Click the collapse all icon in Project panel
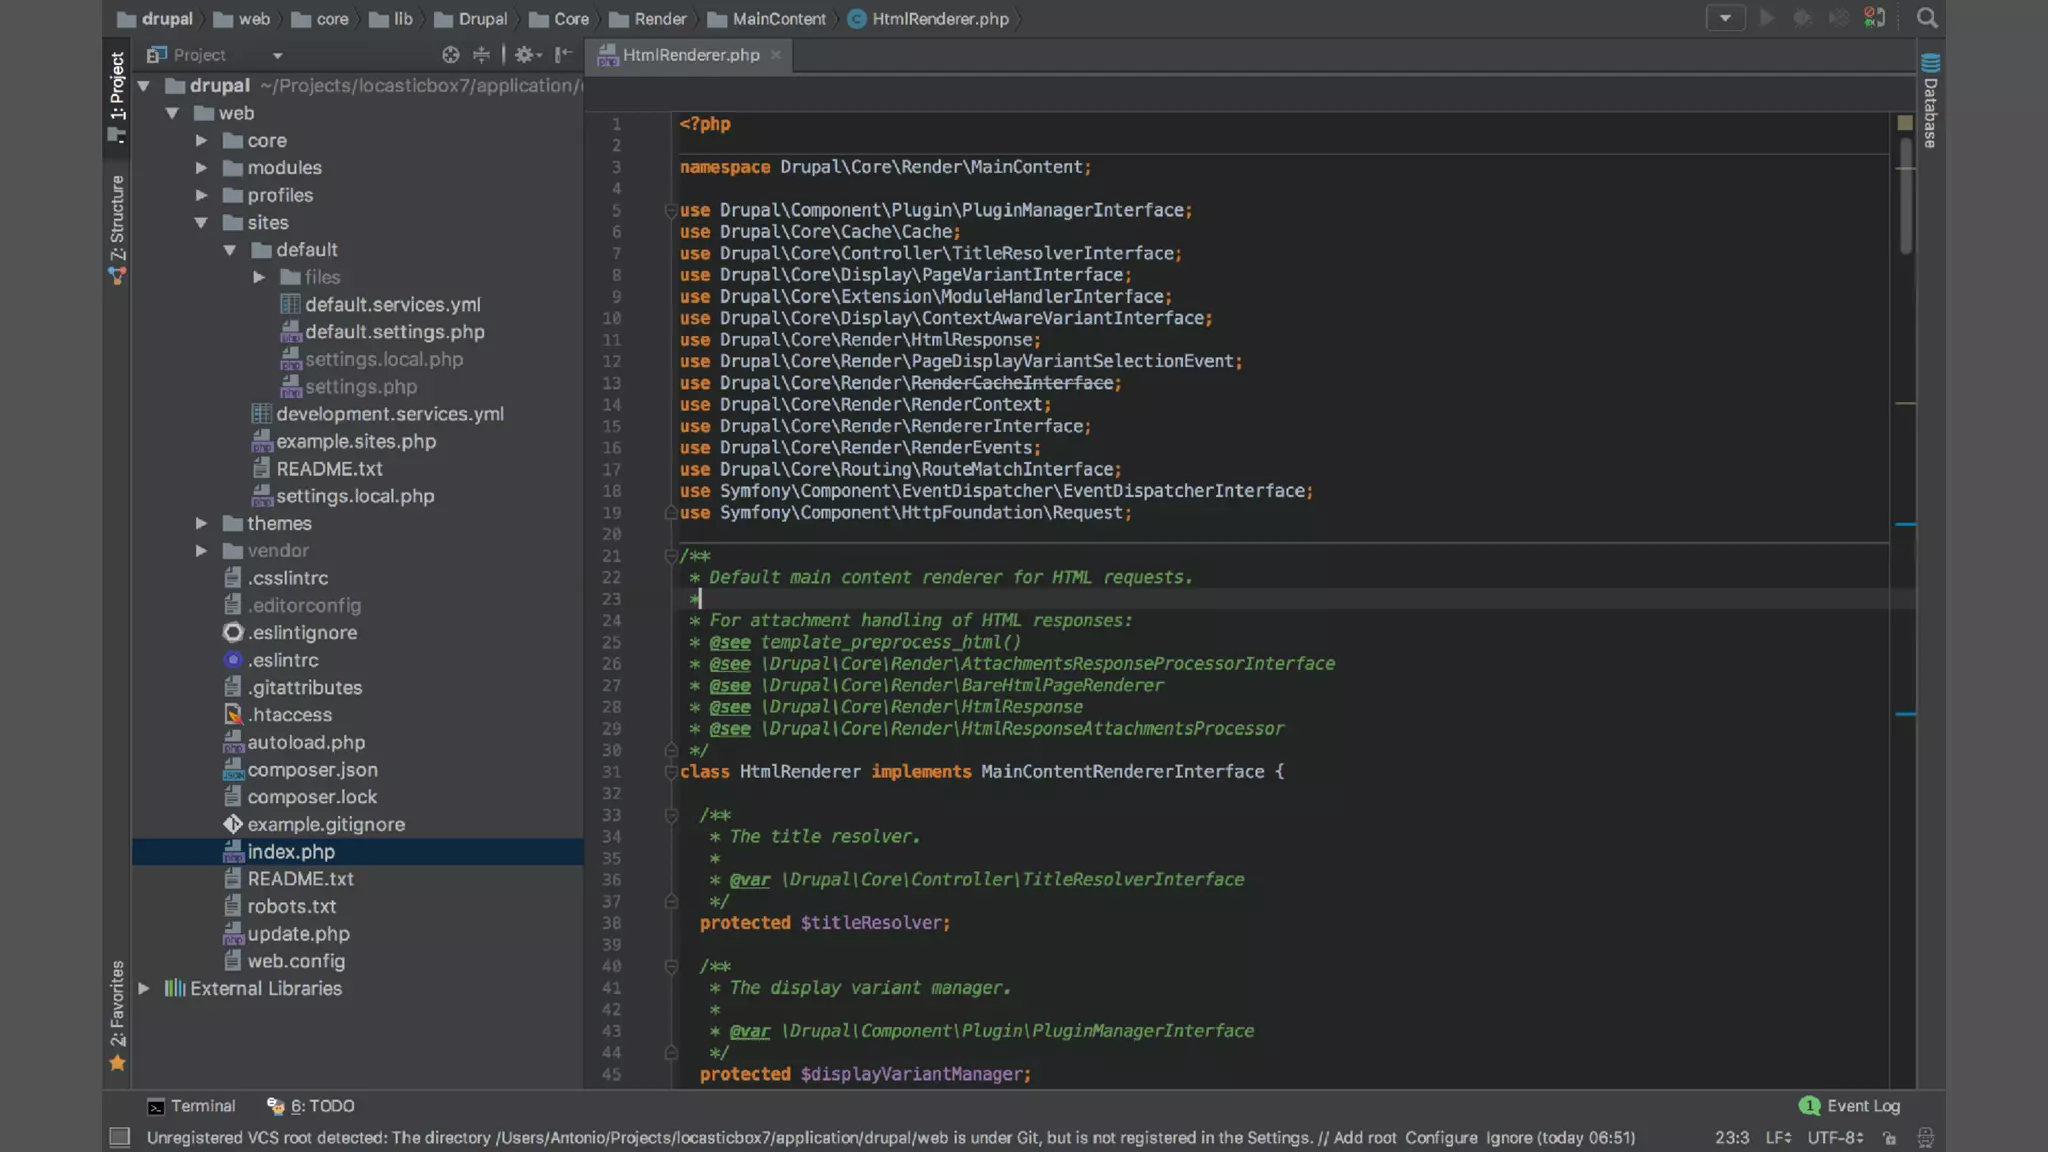Screen dimensions: 2048x1152 tap(481, 55)
